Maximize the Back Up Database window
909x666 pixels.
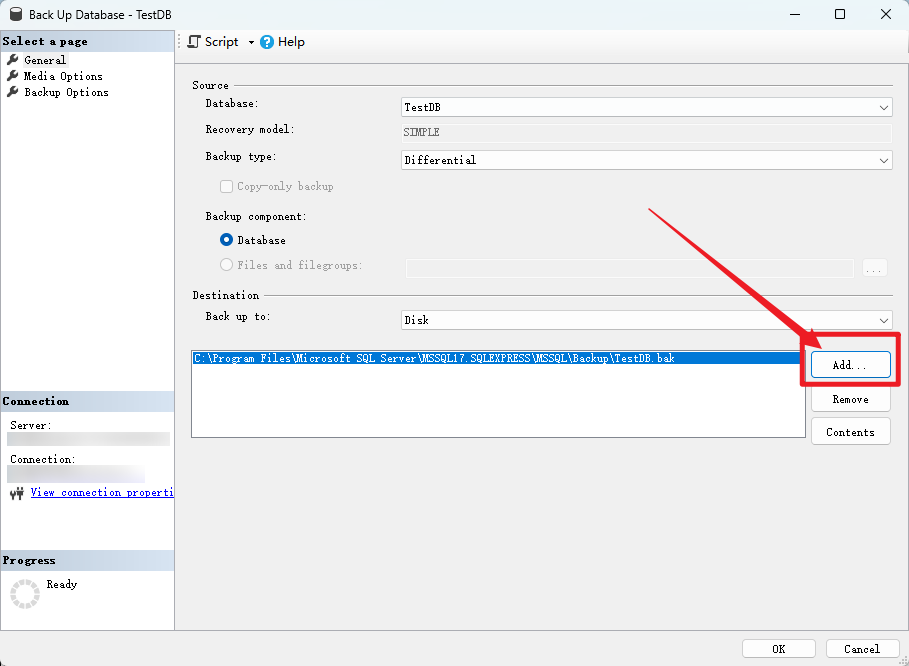(840, 14)
